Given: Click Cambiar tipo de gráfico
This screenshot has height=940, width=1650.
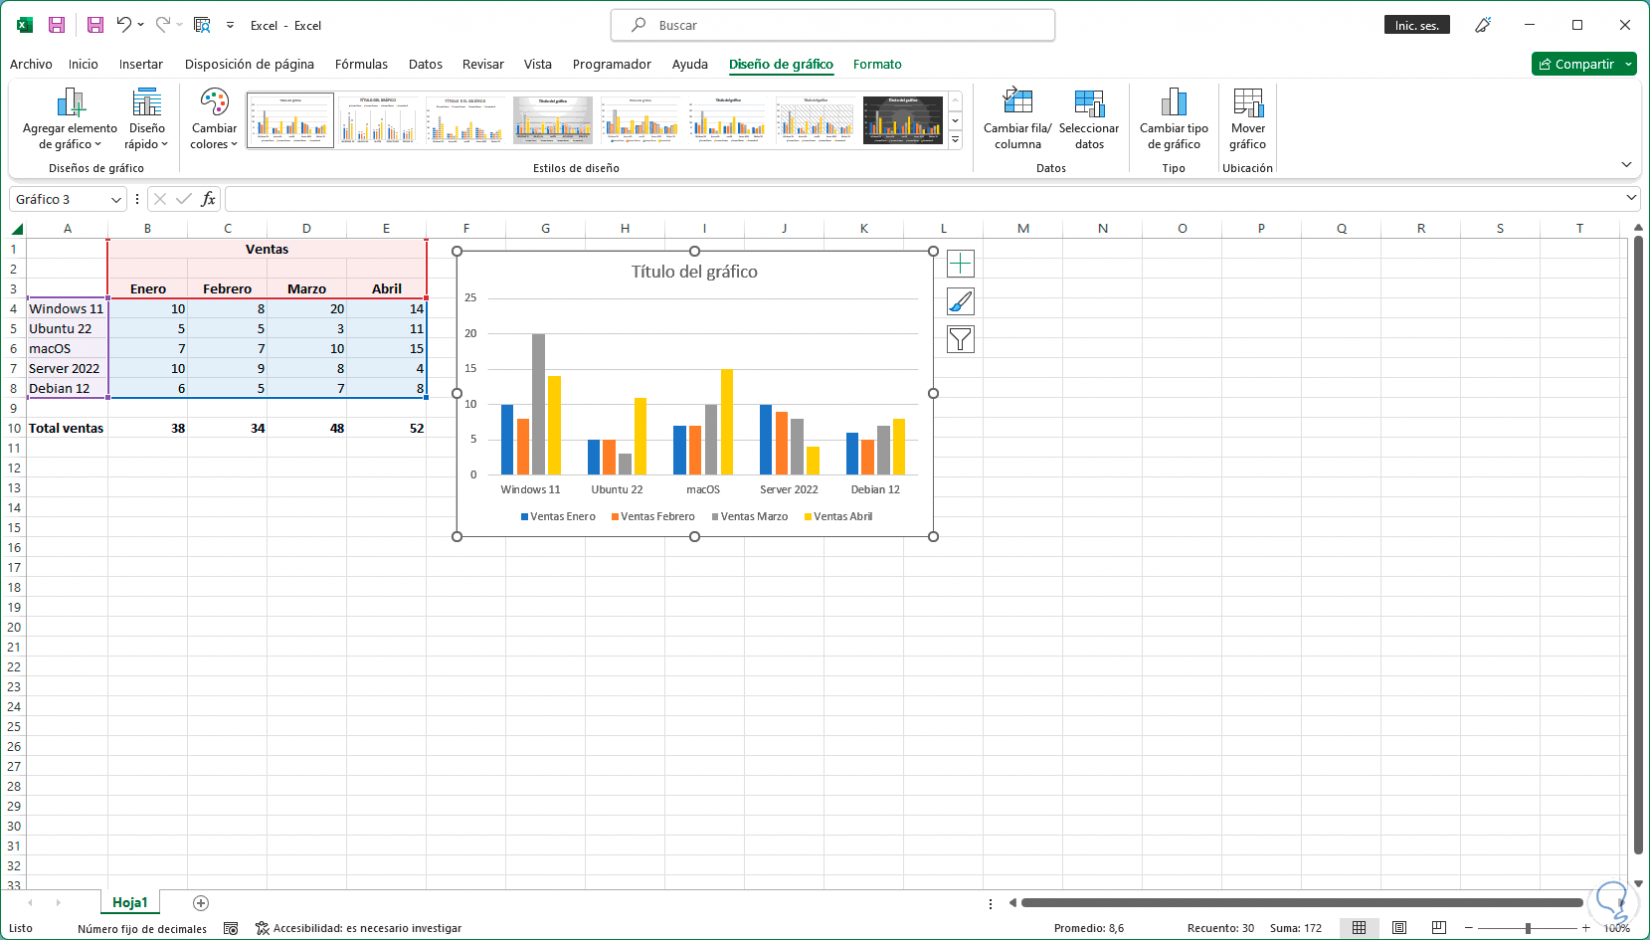Looking at the screenshot, I should click(x=1174, y=119).
